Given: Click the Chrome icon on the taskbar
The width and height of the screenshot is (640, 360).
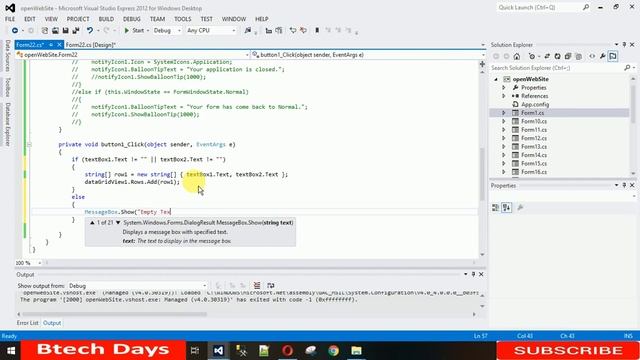Looking at the screenshot, I should click(x=333, y=350).
